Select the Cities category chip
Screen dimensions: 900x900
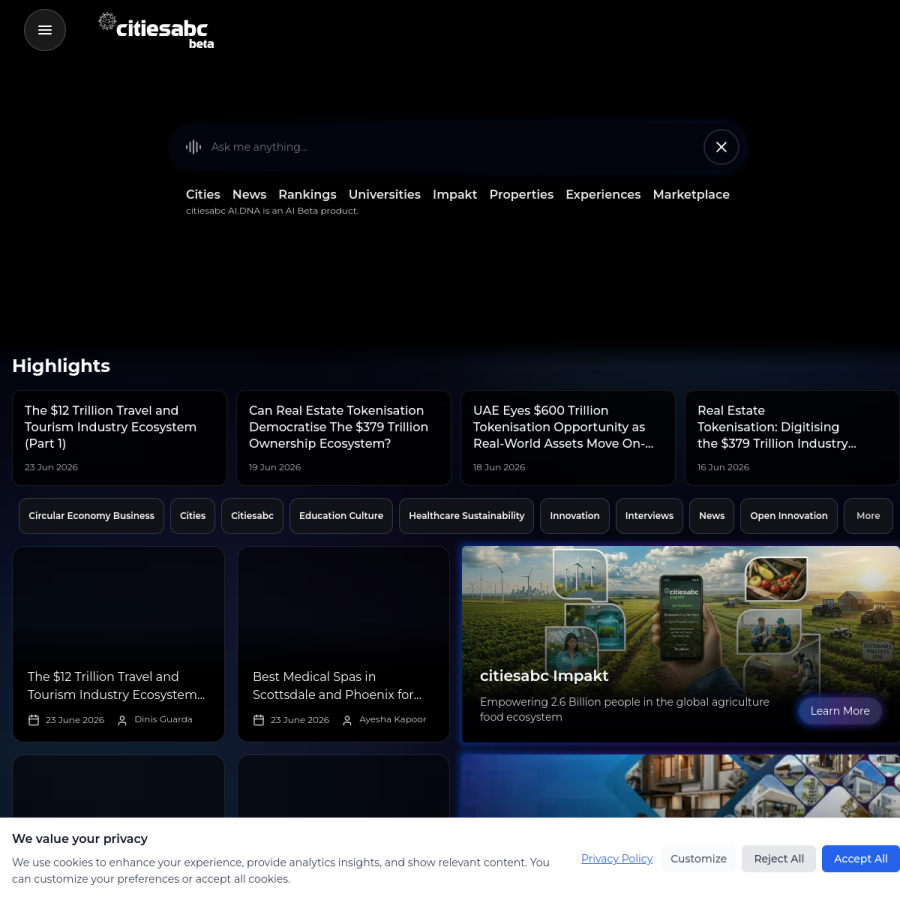coord(192,516)
